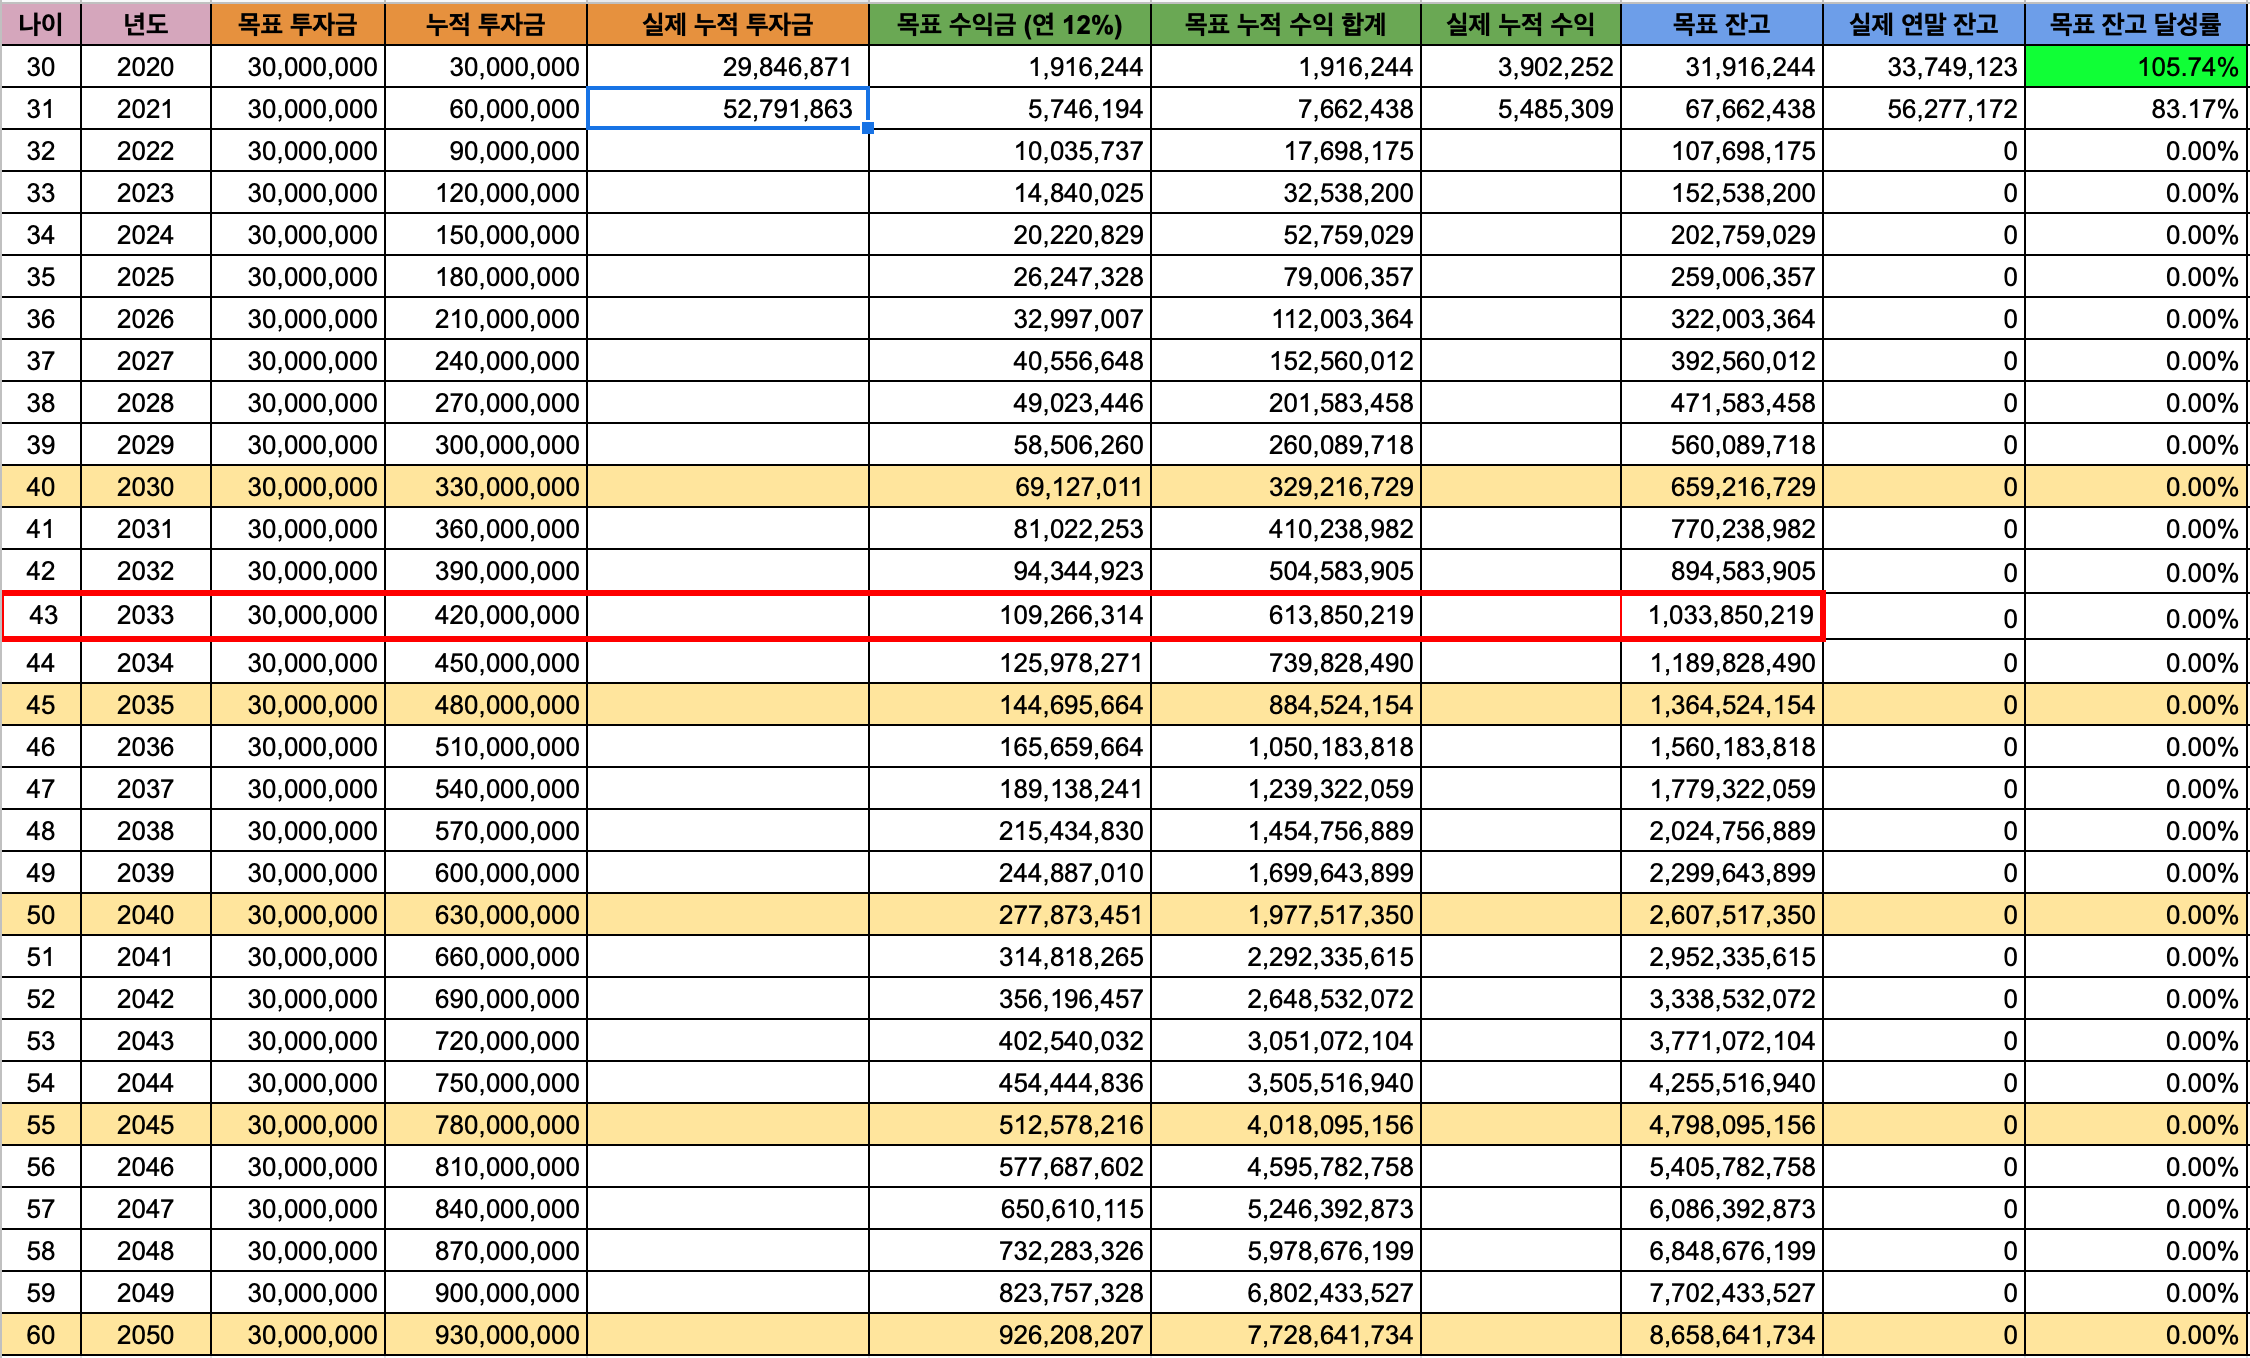Viewport: 2250px width, 1358px height.
Task: Click the 목표 투자금 header cell
Action: click(x=298, y=23)
